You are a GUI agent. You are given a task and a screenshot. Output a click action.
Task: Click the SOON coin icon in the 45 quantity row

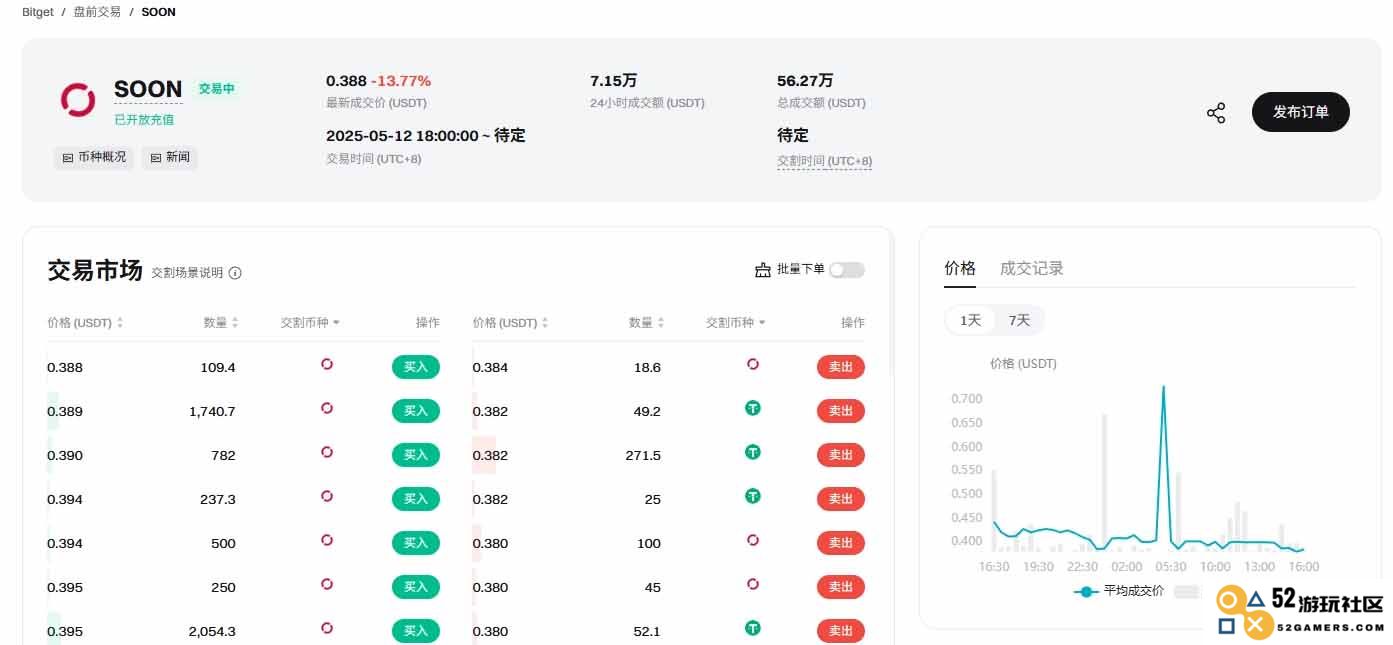click(x=753, y=584)
